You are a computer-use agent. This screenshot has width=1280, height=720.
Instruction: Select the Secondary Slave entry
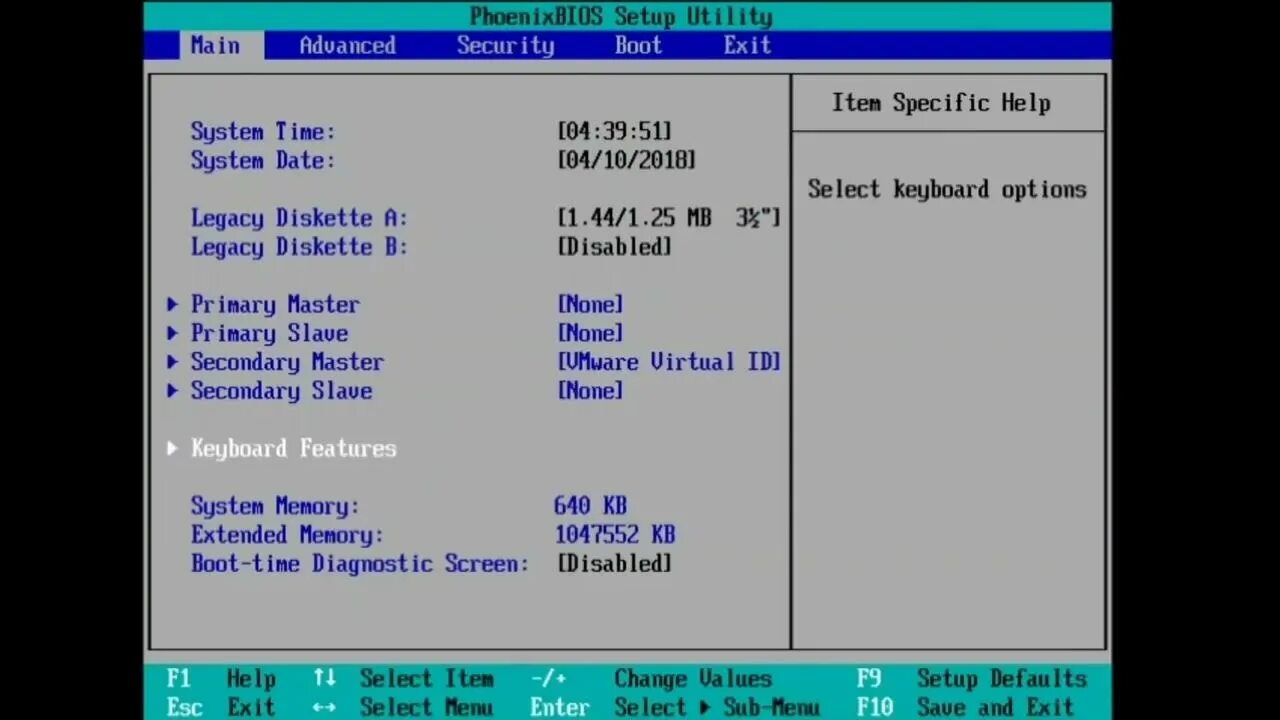pos(281,391)
